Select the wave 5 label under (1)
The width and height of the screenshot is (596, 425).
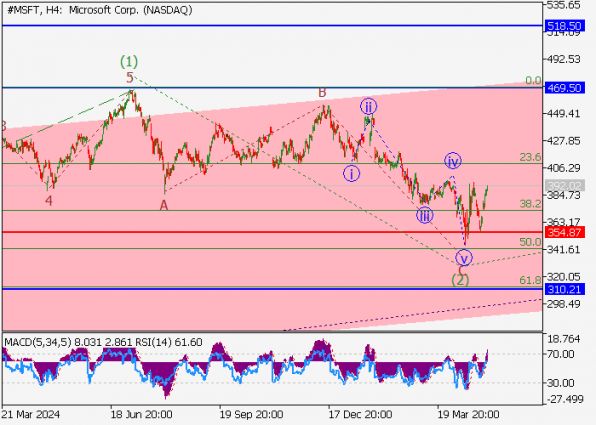130,78
